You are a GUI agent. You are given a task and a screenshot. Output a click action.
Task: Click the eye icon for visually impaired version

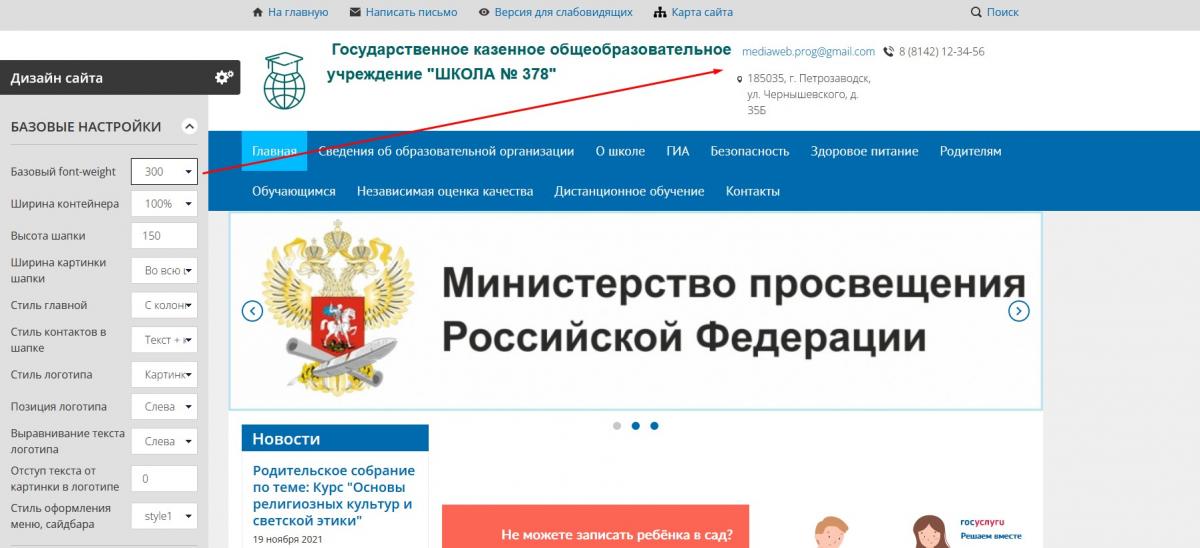(484, 12)
